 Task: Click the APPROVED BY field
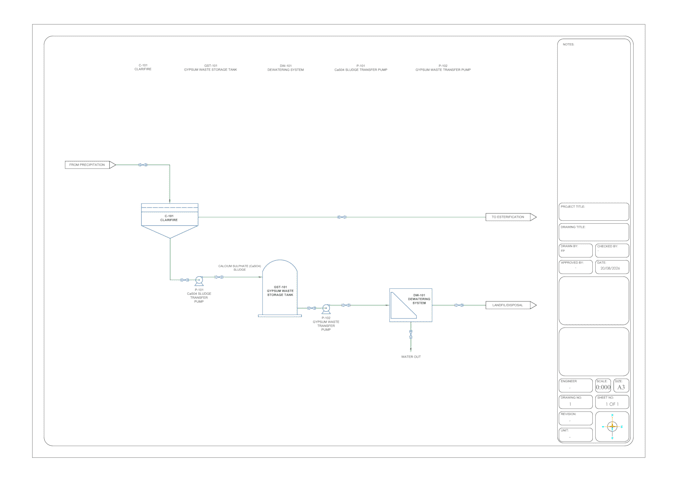(x=575, y=267)
